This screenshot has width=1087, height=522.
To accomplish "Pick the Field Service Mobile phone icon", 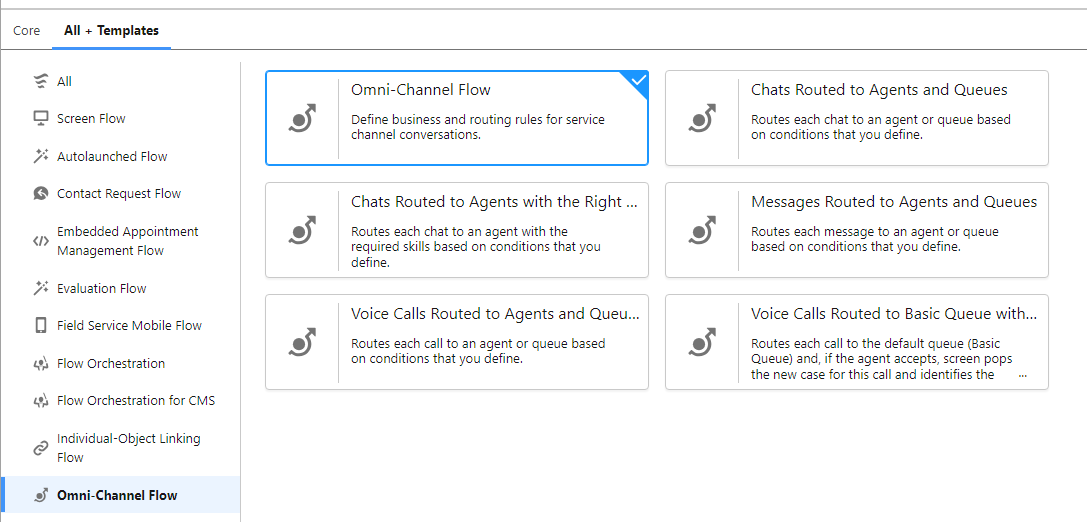I will 41,326.
